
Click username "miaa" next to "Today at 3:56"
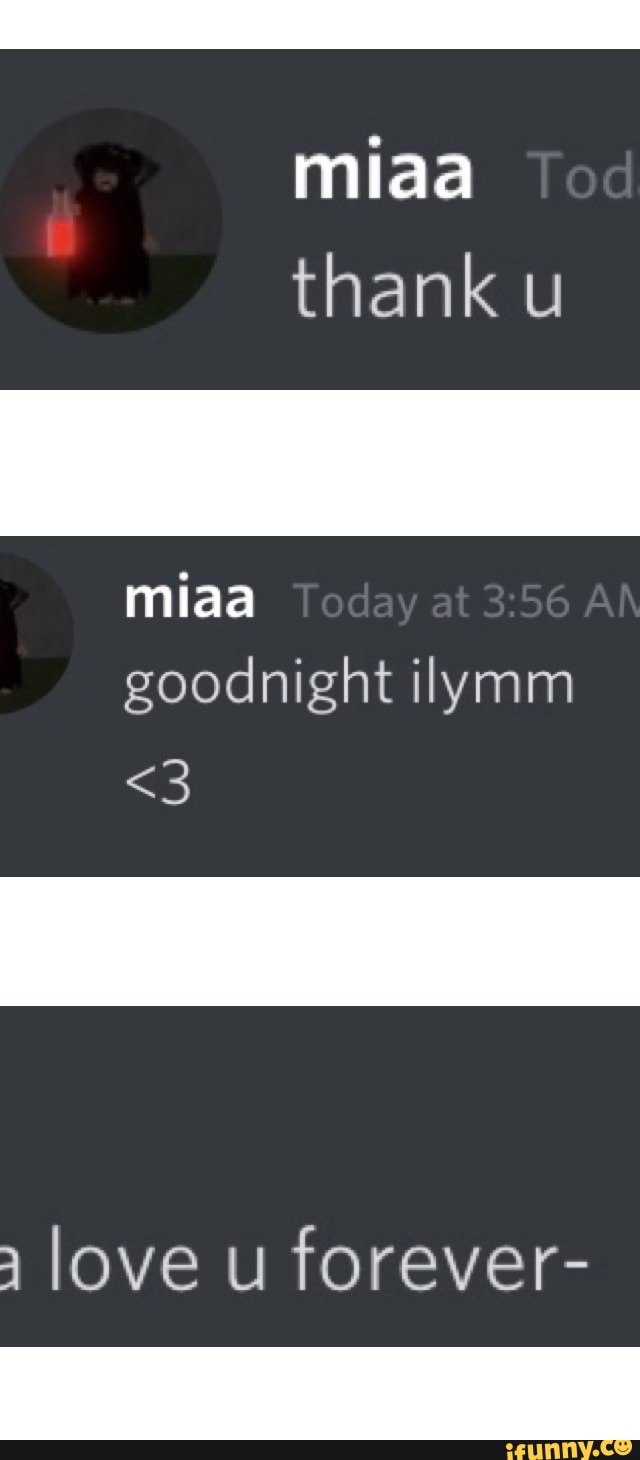190,601
